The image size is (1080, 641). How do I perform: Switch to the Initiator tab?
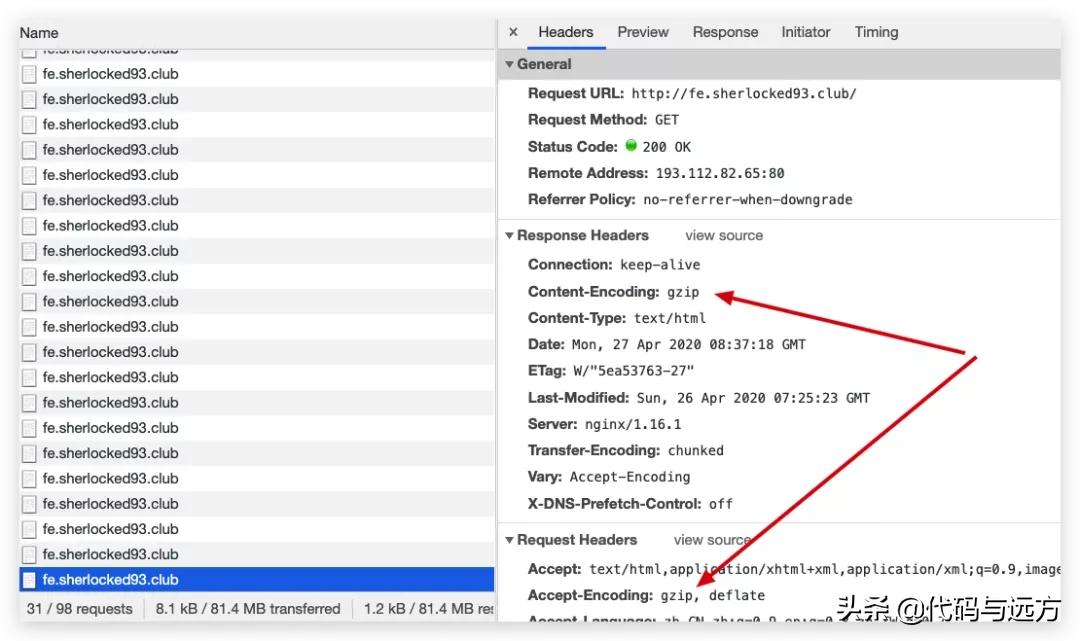pos(805,32)
